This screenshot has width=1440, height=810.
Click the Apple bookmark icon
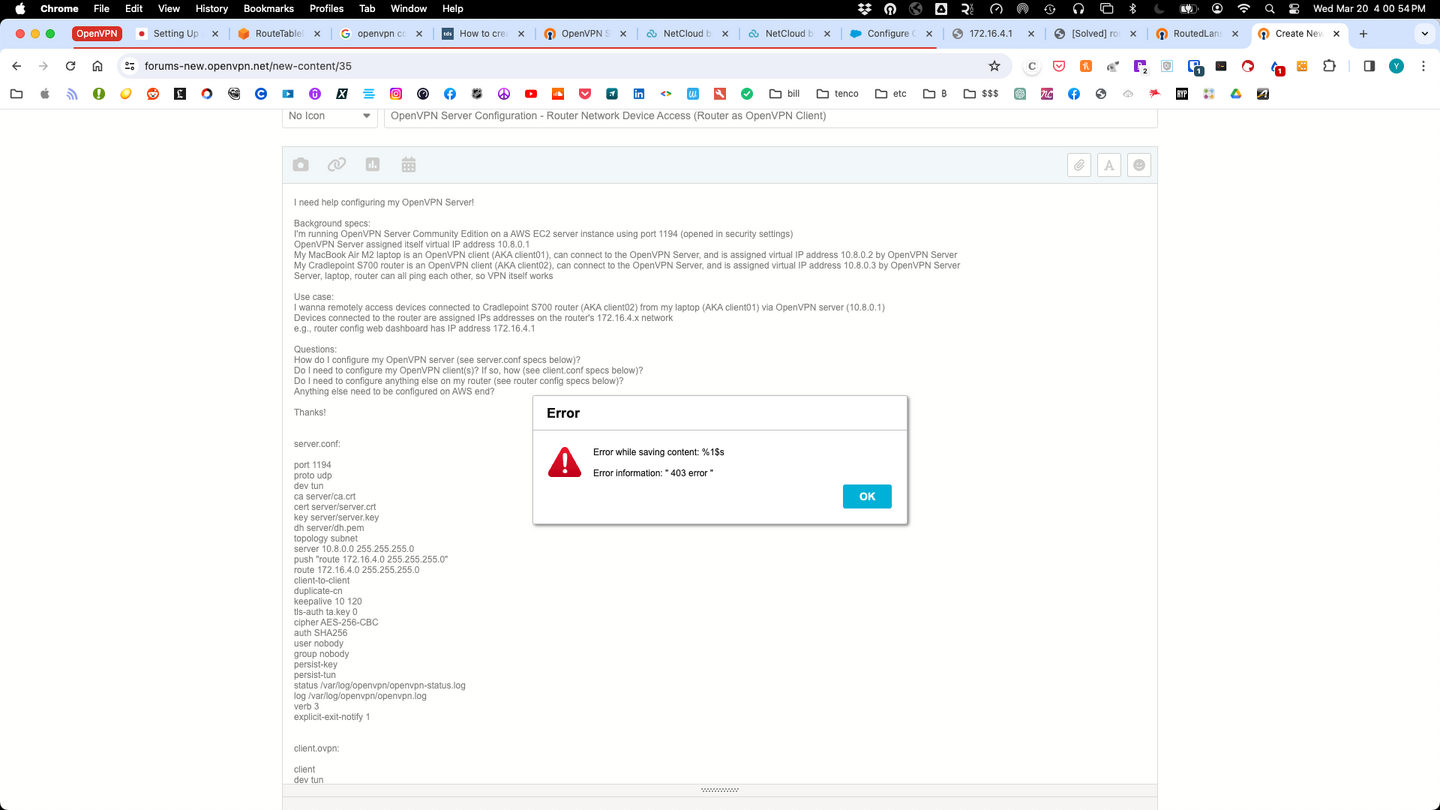[45, 94]
